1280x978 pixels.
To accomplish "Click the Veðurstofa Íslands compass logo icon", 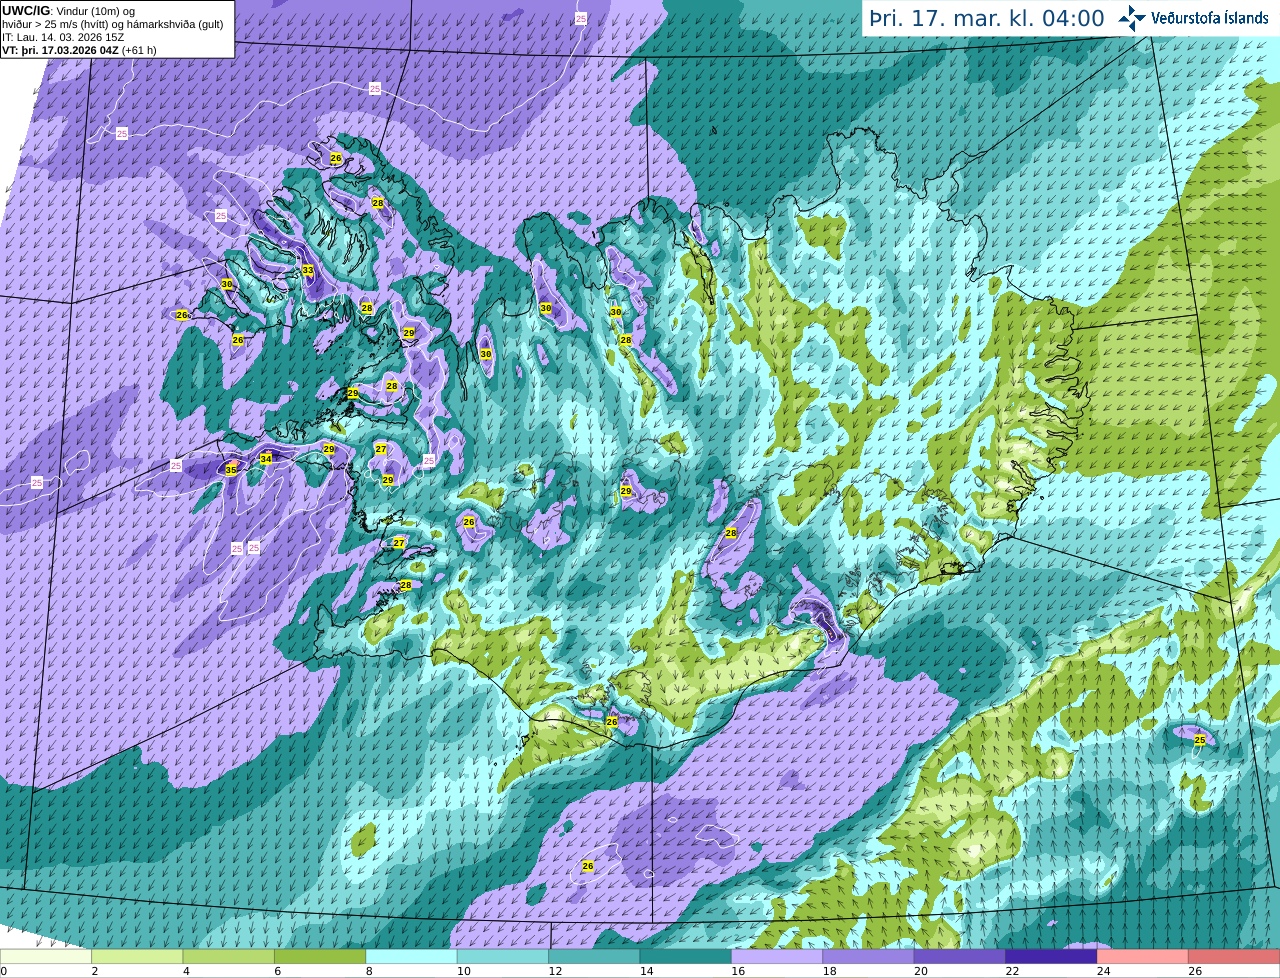I will click(1132, 18).
